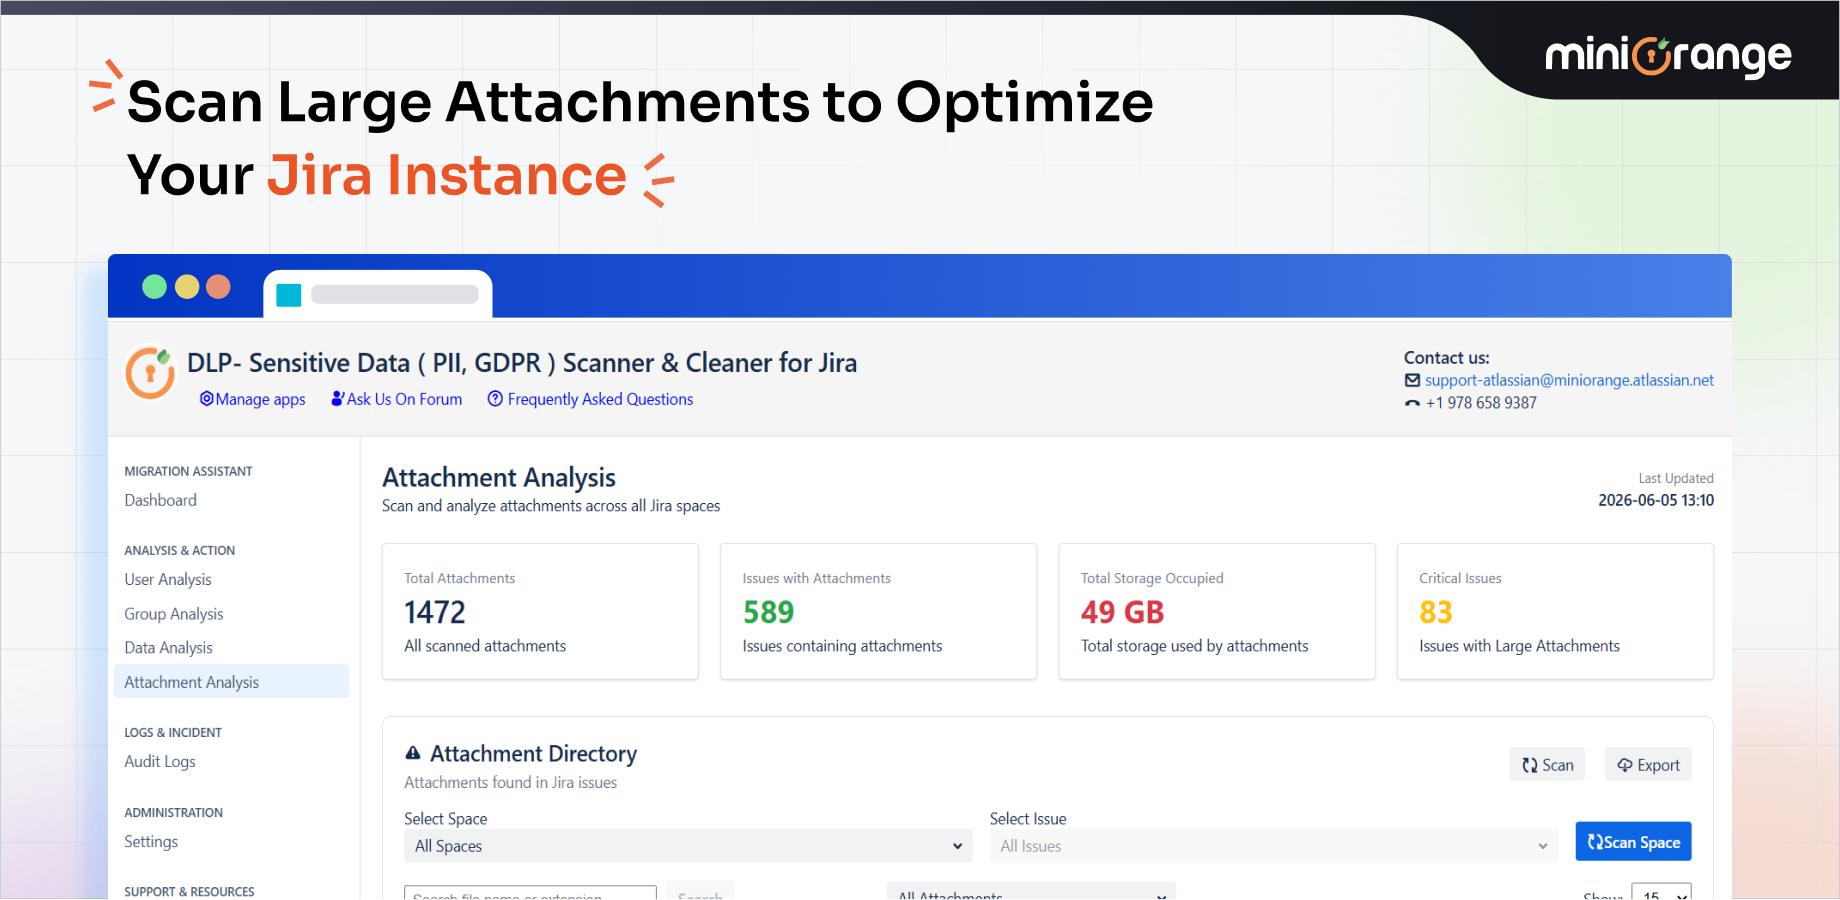This screenshot has height=900, width=1840.
Task: Open Manage apps link
Action: click(253, 399)
